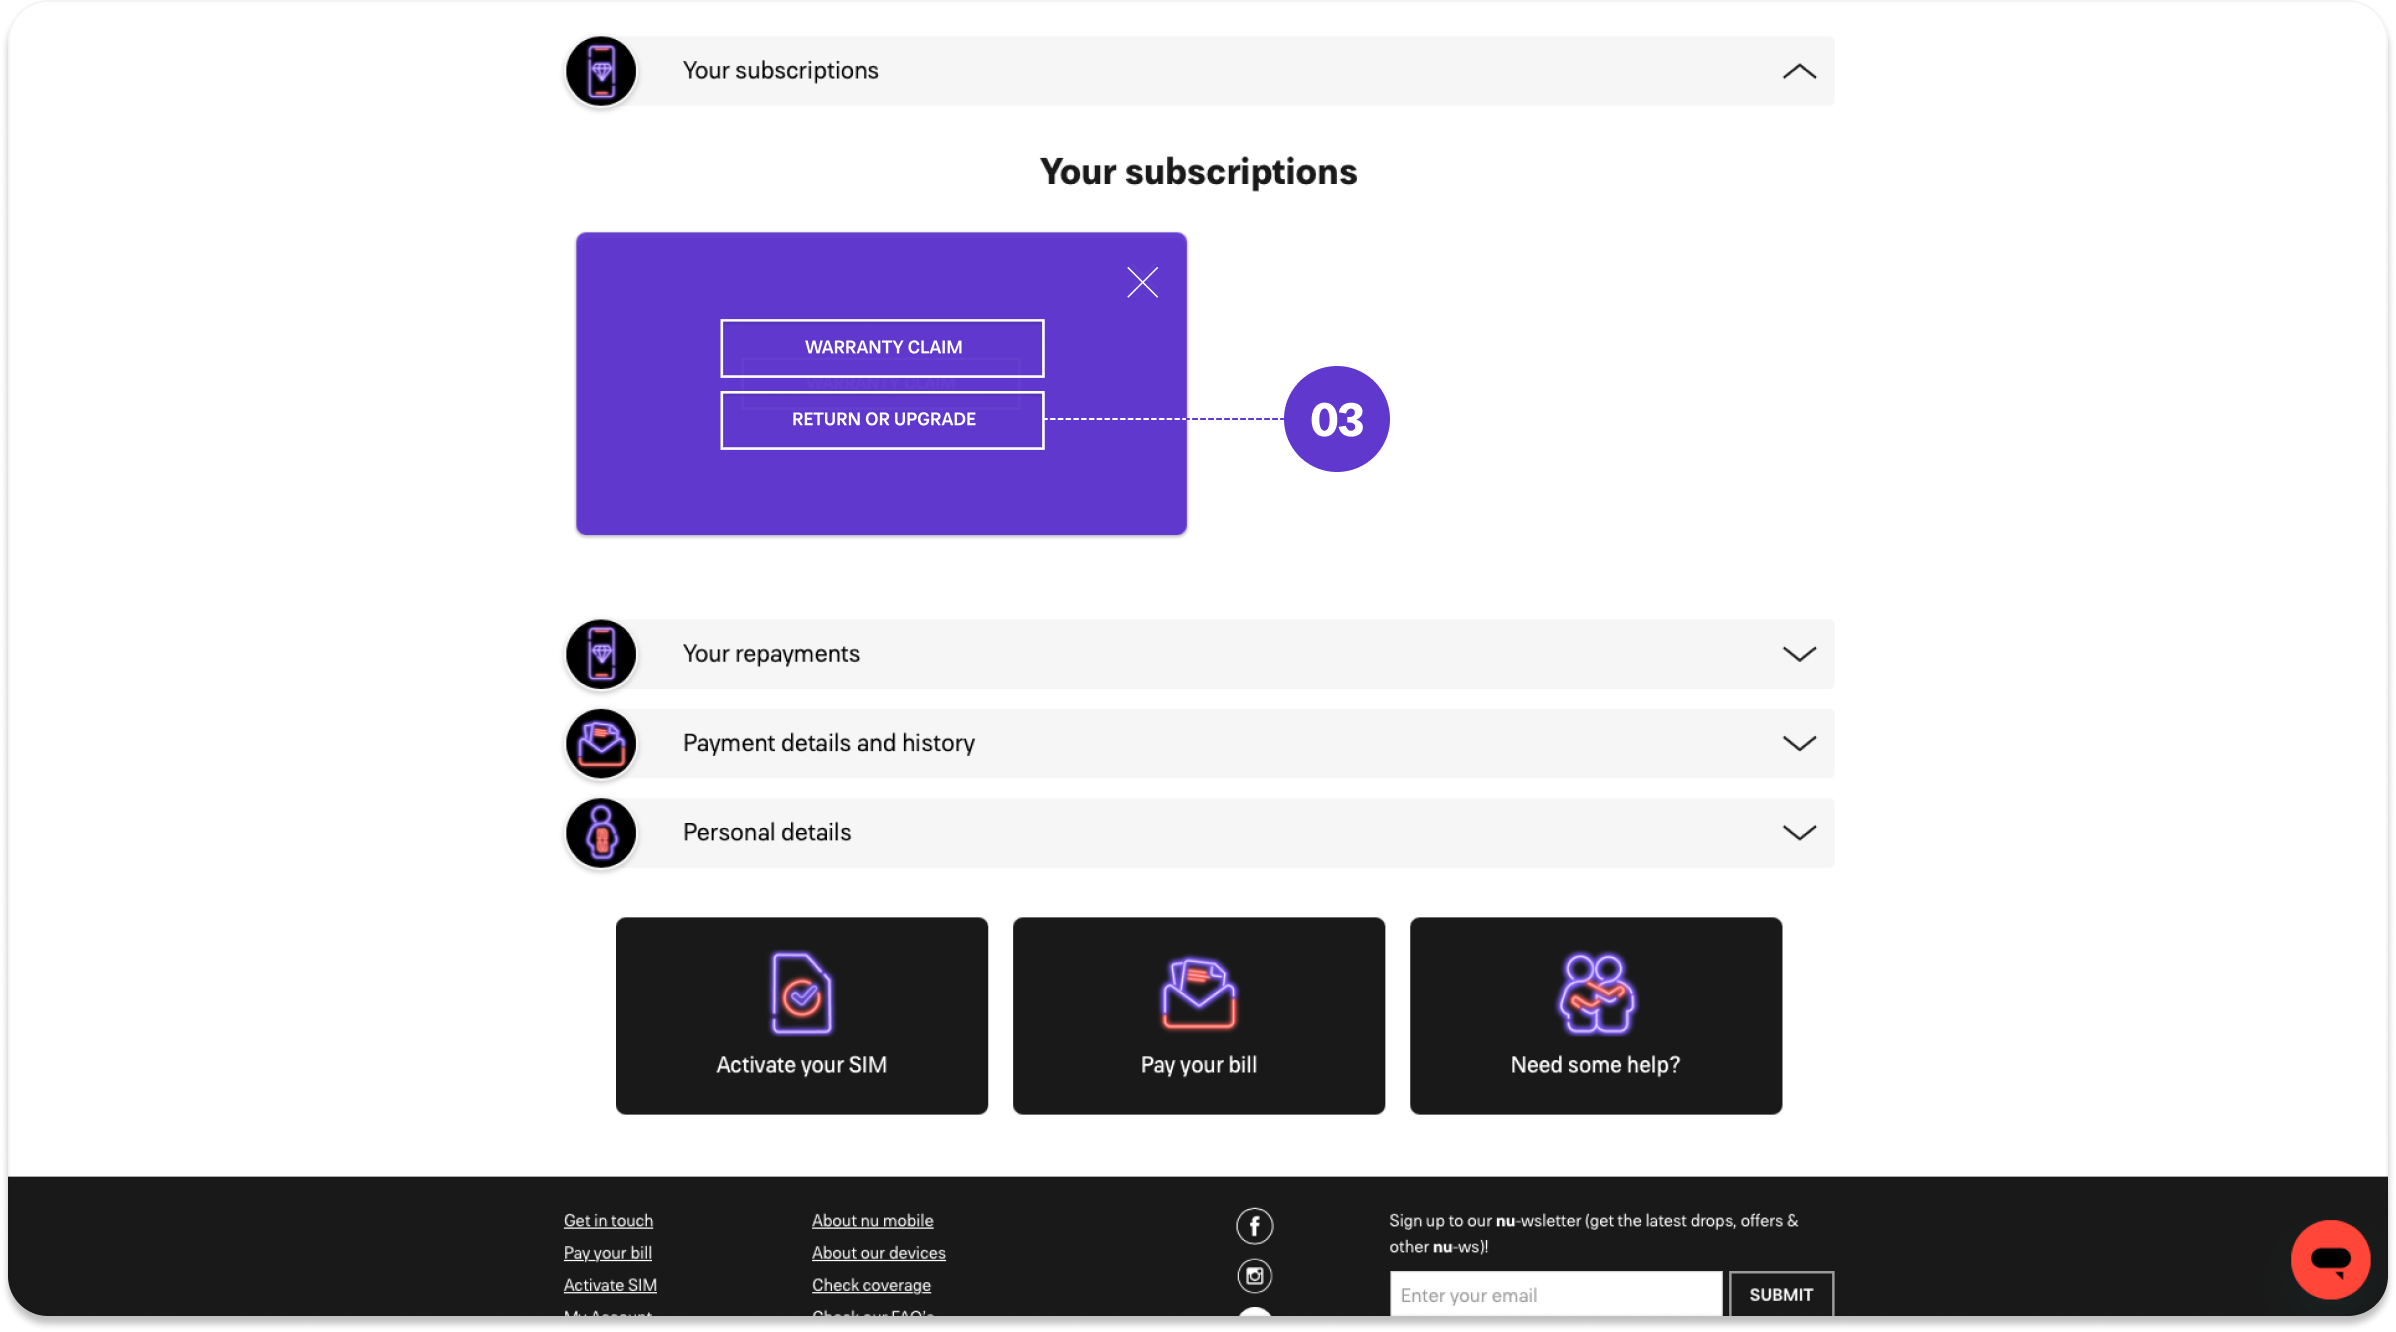Expand the Your repayments chevron

pos(1799,654)
